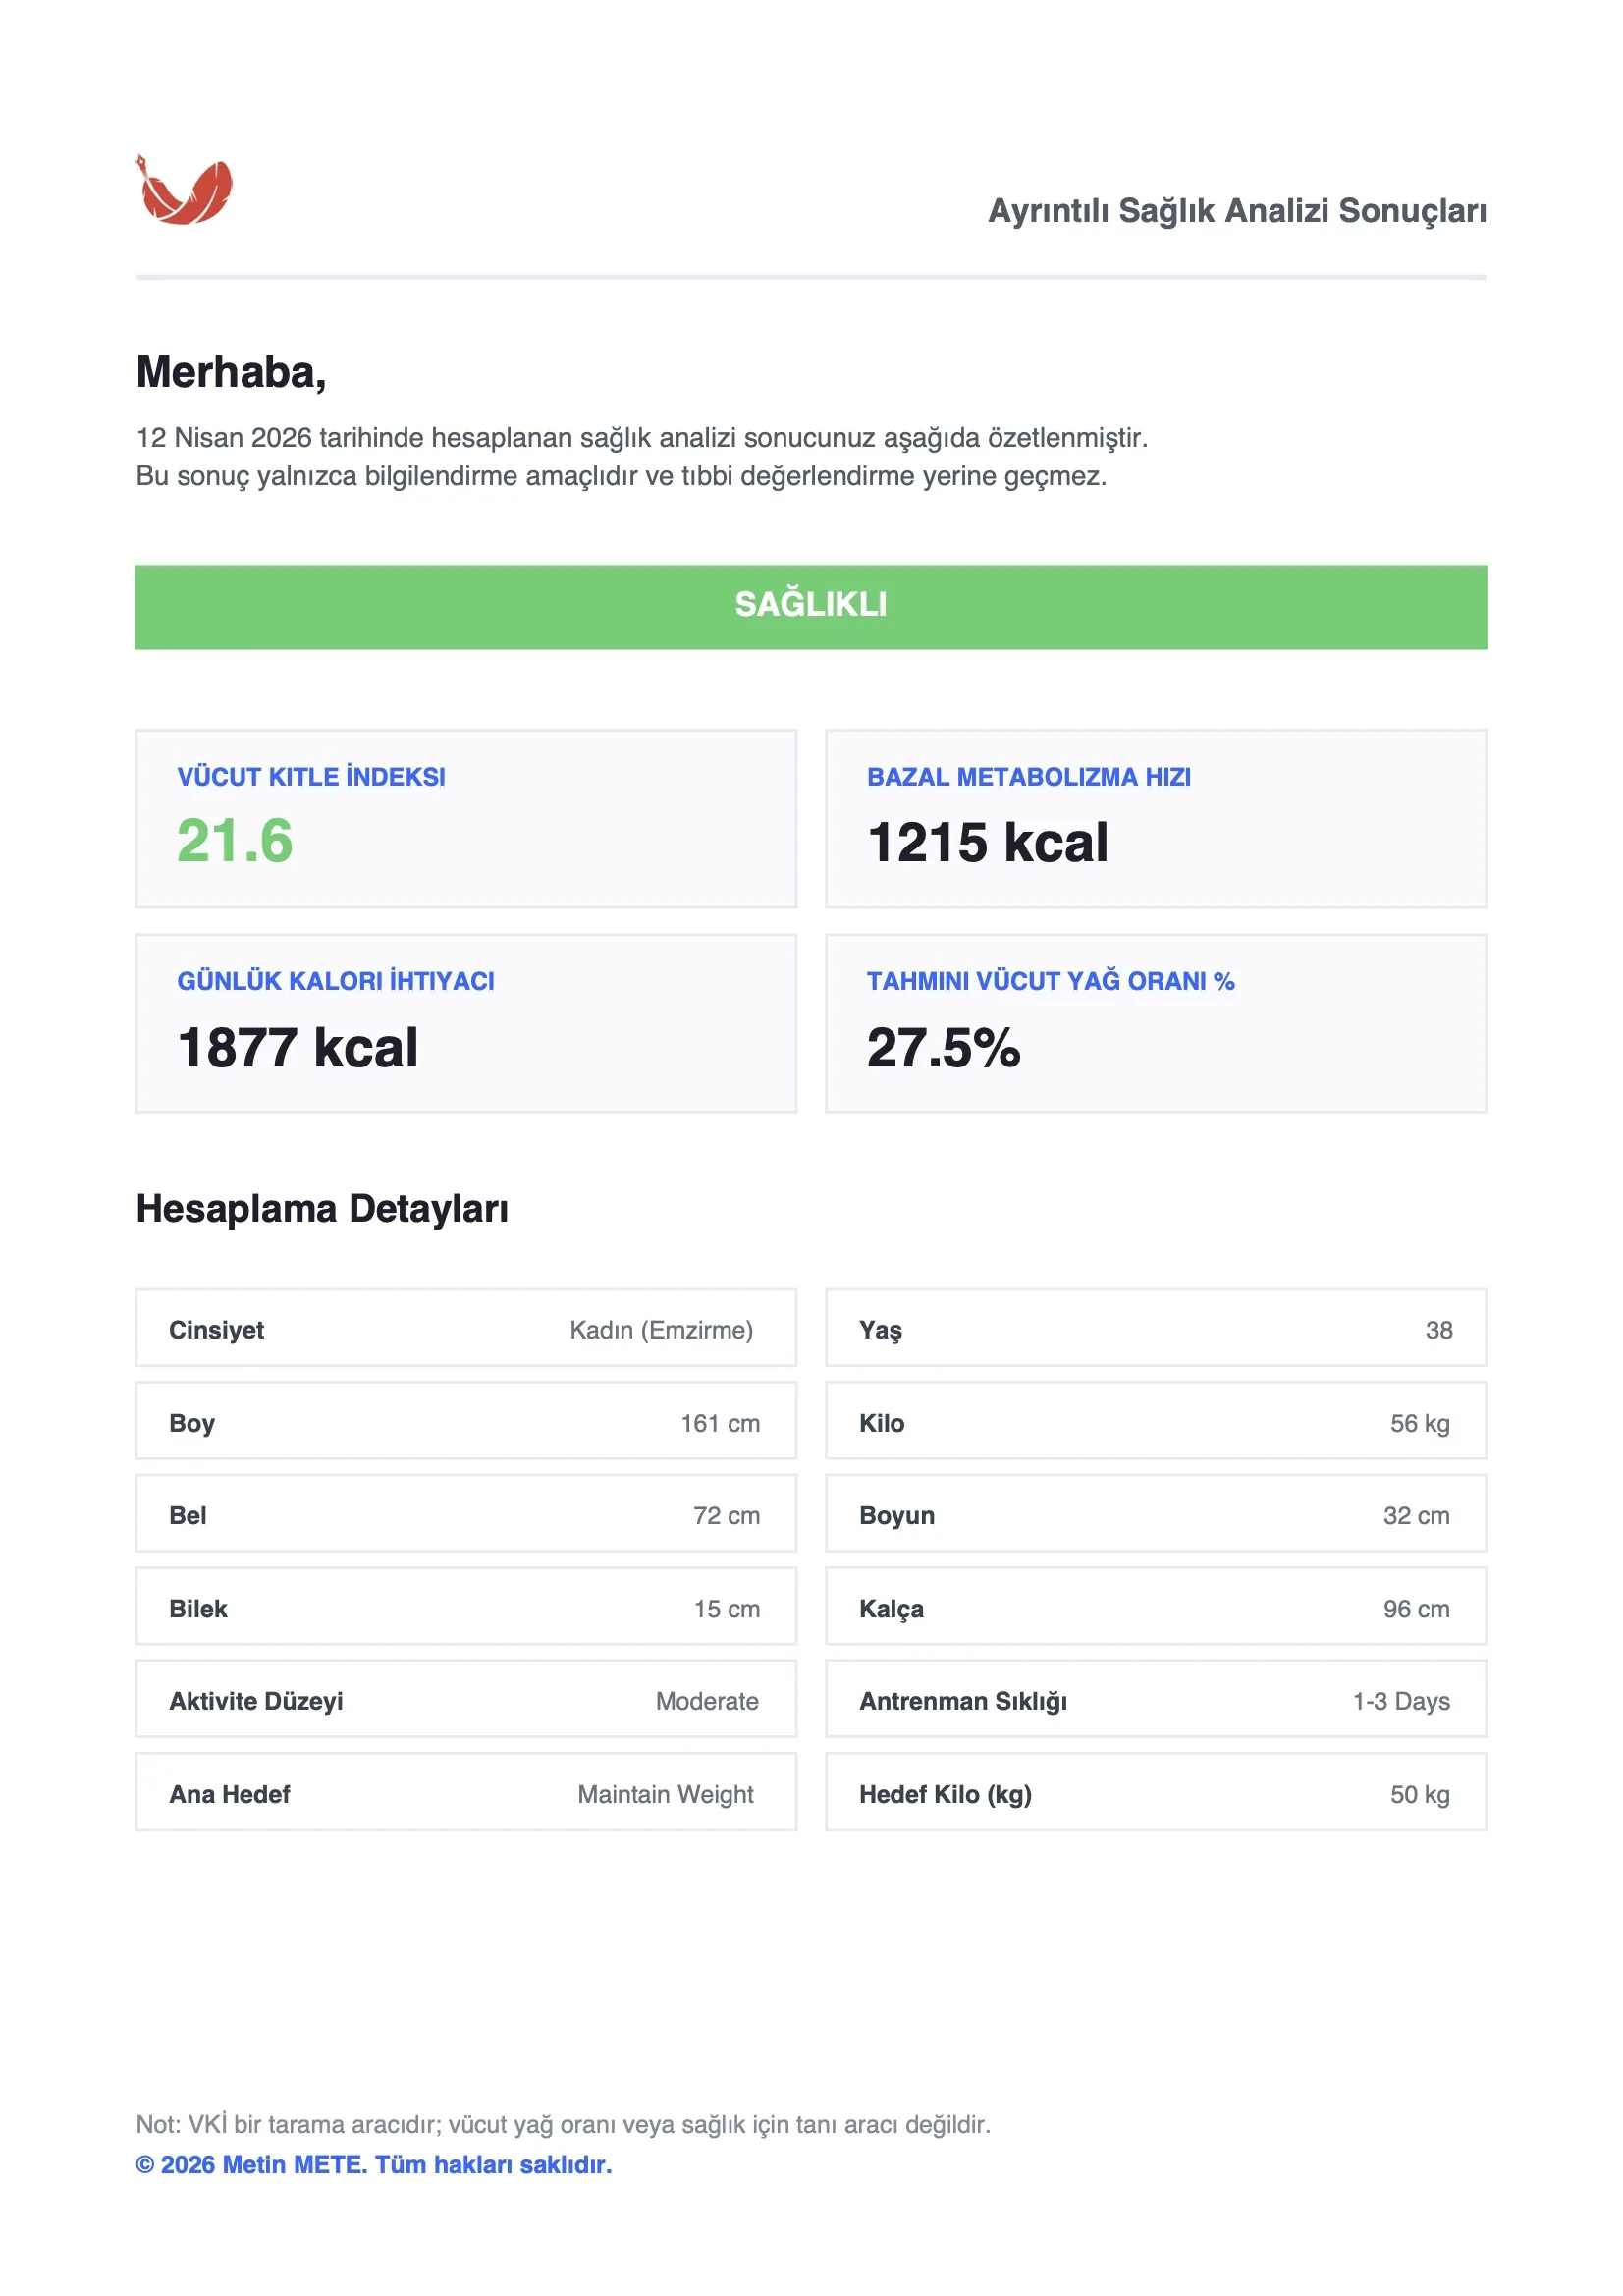Click the red feather logo
Screen dimensions: 1623x2296
(x=184, y=190)
